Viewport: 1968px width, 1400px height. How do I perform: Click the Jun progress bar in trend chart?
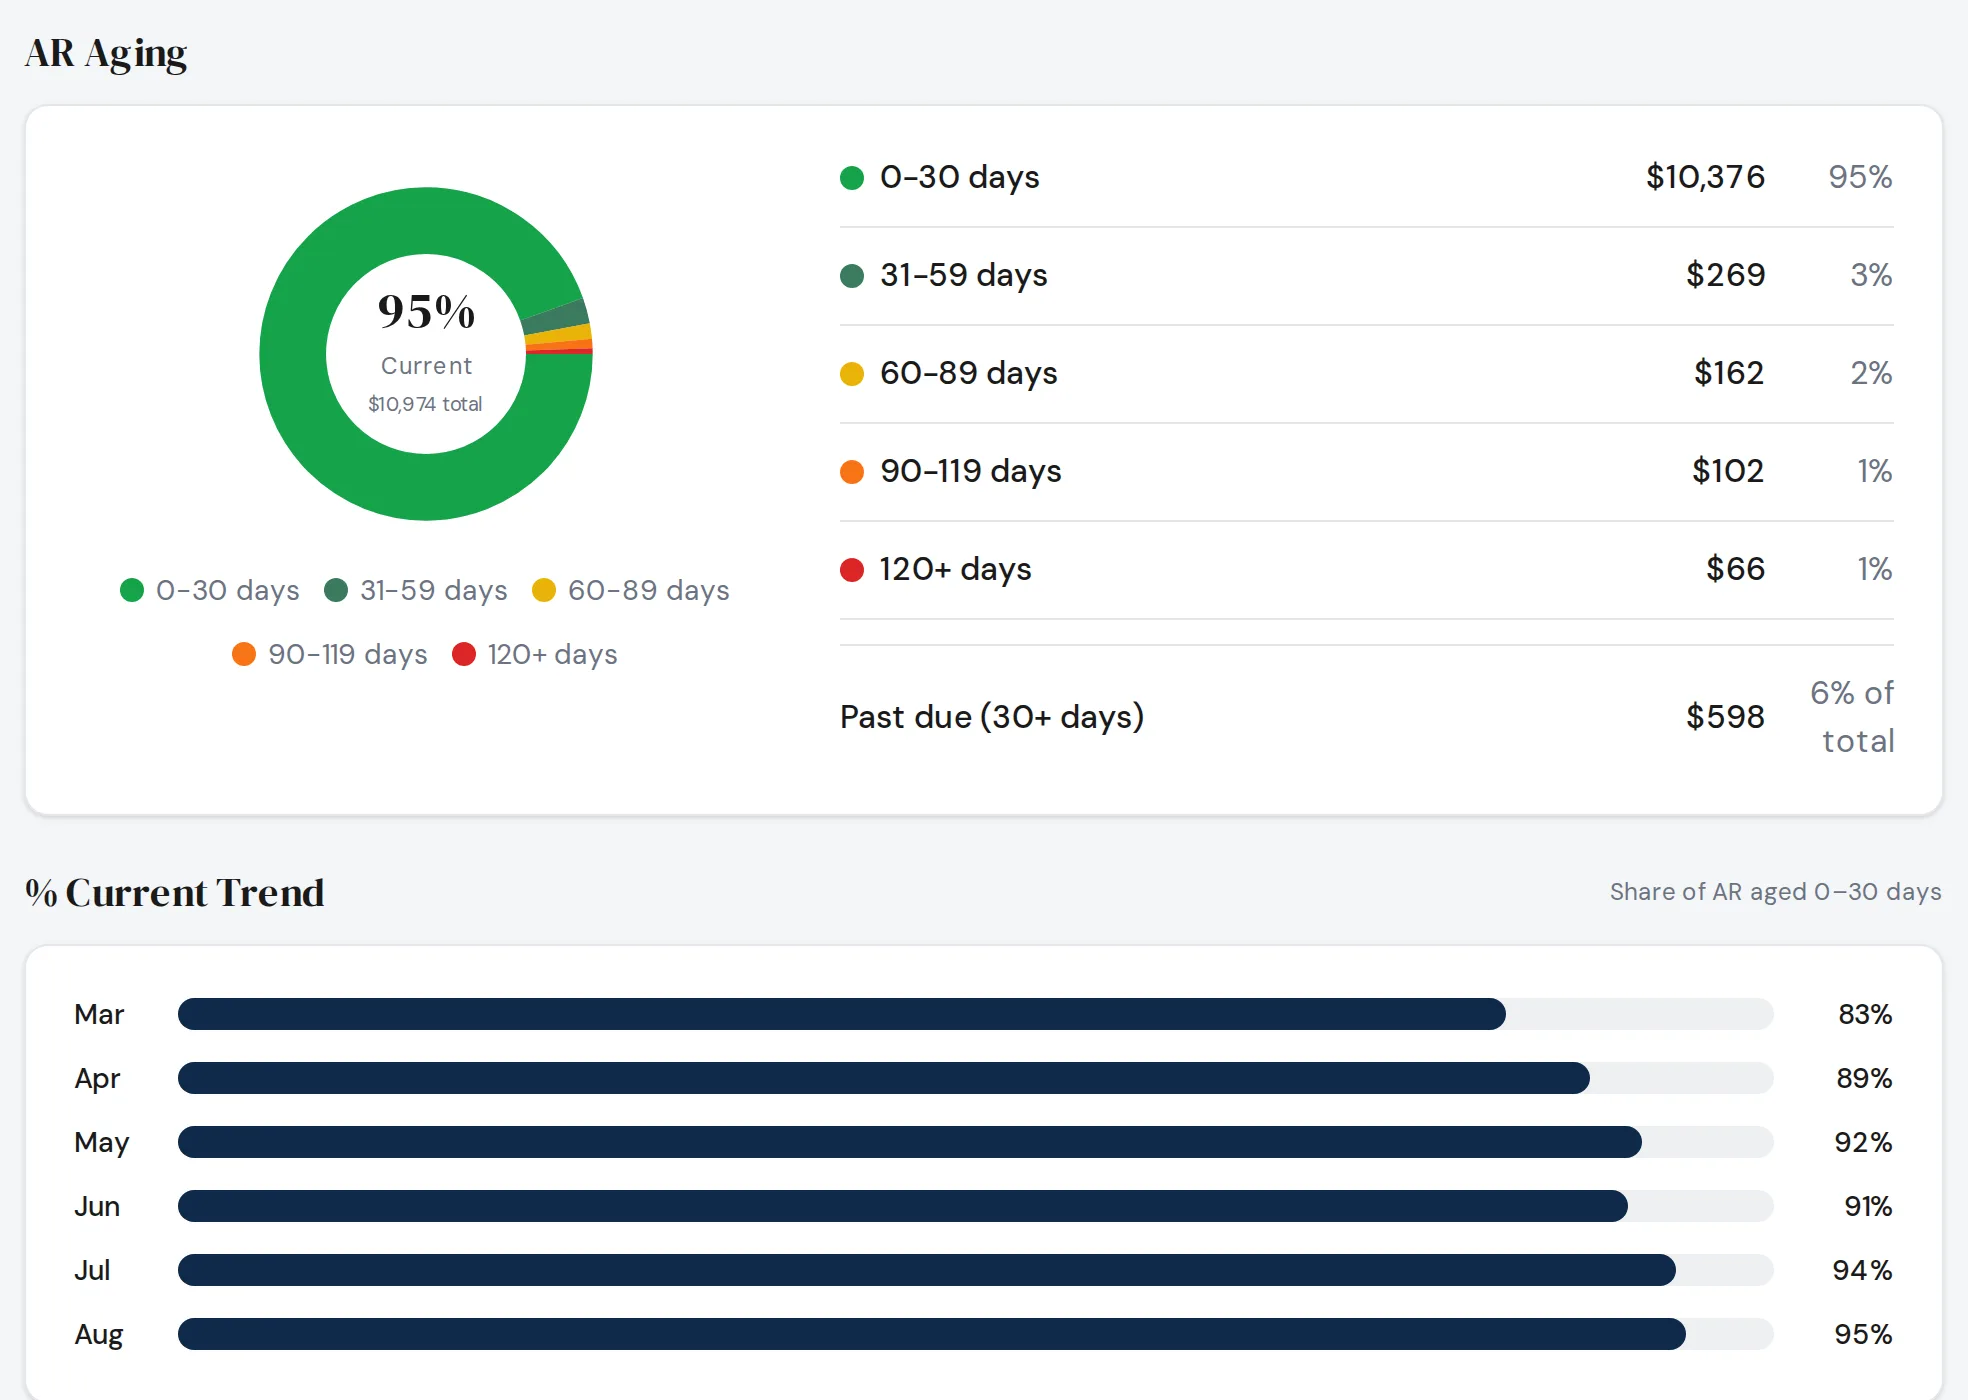(976, 1206)
